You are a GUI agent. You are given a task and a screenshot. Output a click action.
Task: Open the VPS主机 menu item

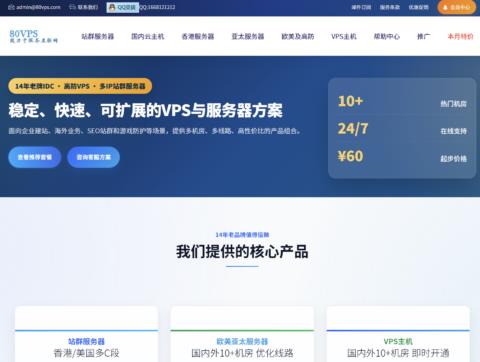coord(344,36)
